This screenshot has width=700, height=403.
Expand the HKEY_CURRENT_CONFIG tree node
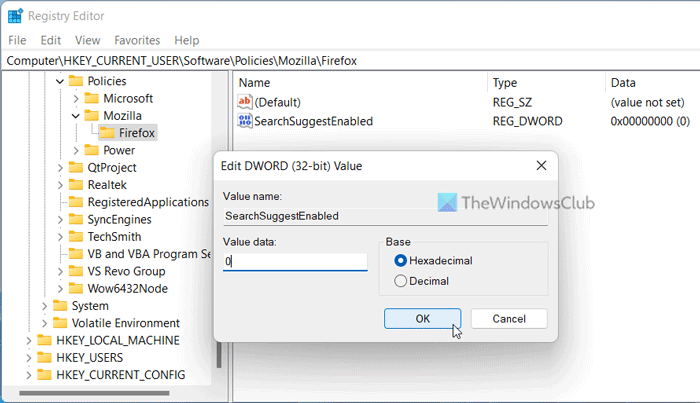29,375
